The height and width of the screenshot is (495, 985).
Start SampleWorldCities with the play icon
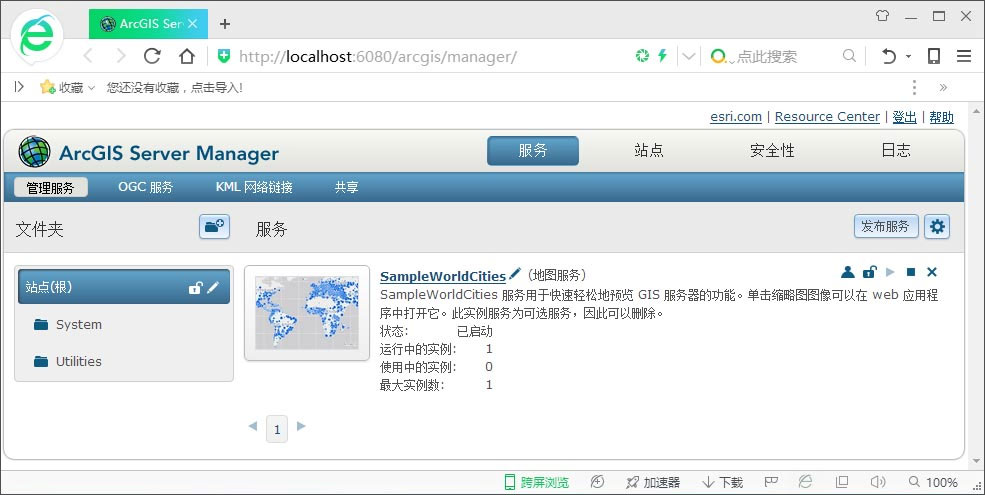coord(890,272)
